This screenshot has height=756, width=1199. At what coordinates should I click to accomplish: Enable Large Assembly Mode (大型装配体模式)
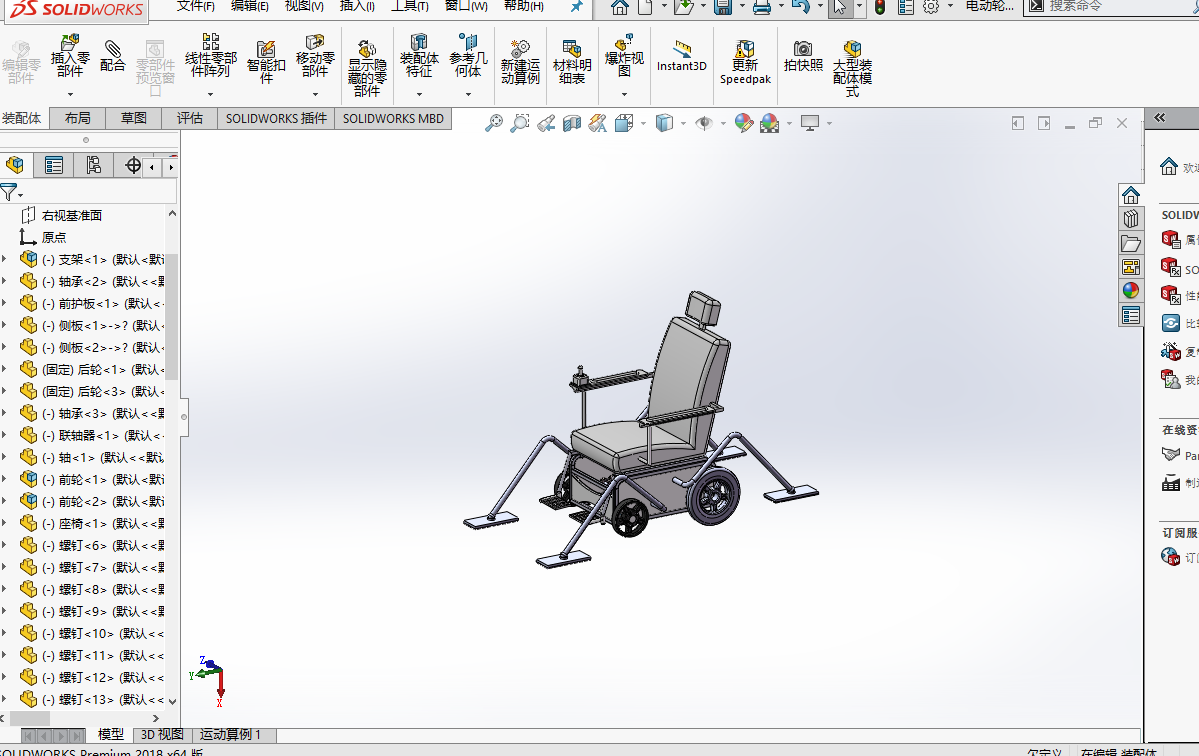[x=853, y=69]
